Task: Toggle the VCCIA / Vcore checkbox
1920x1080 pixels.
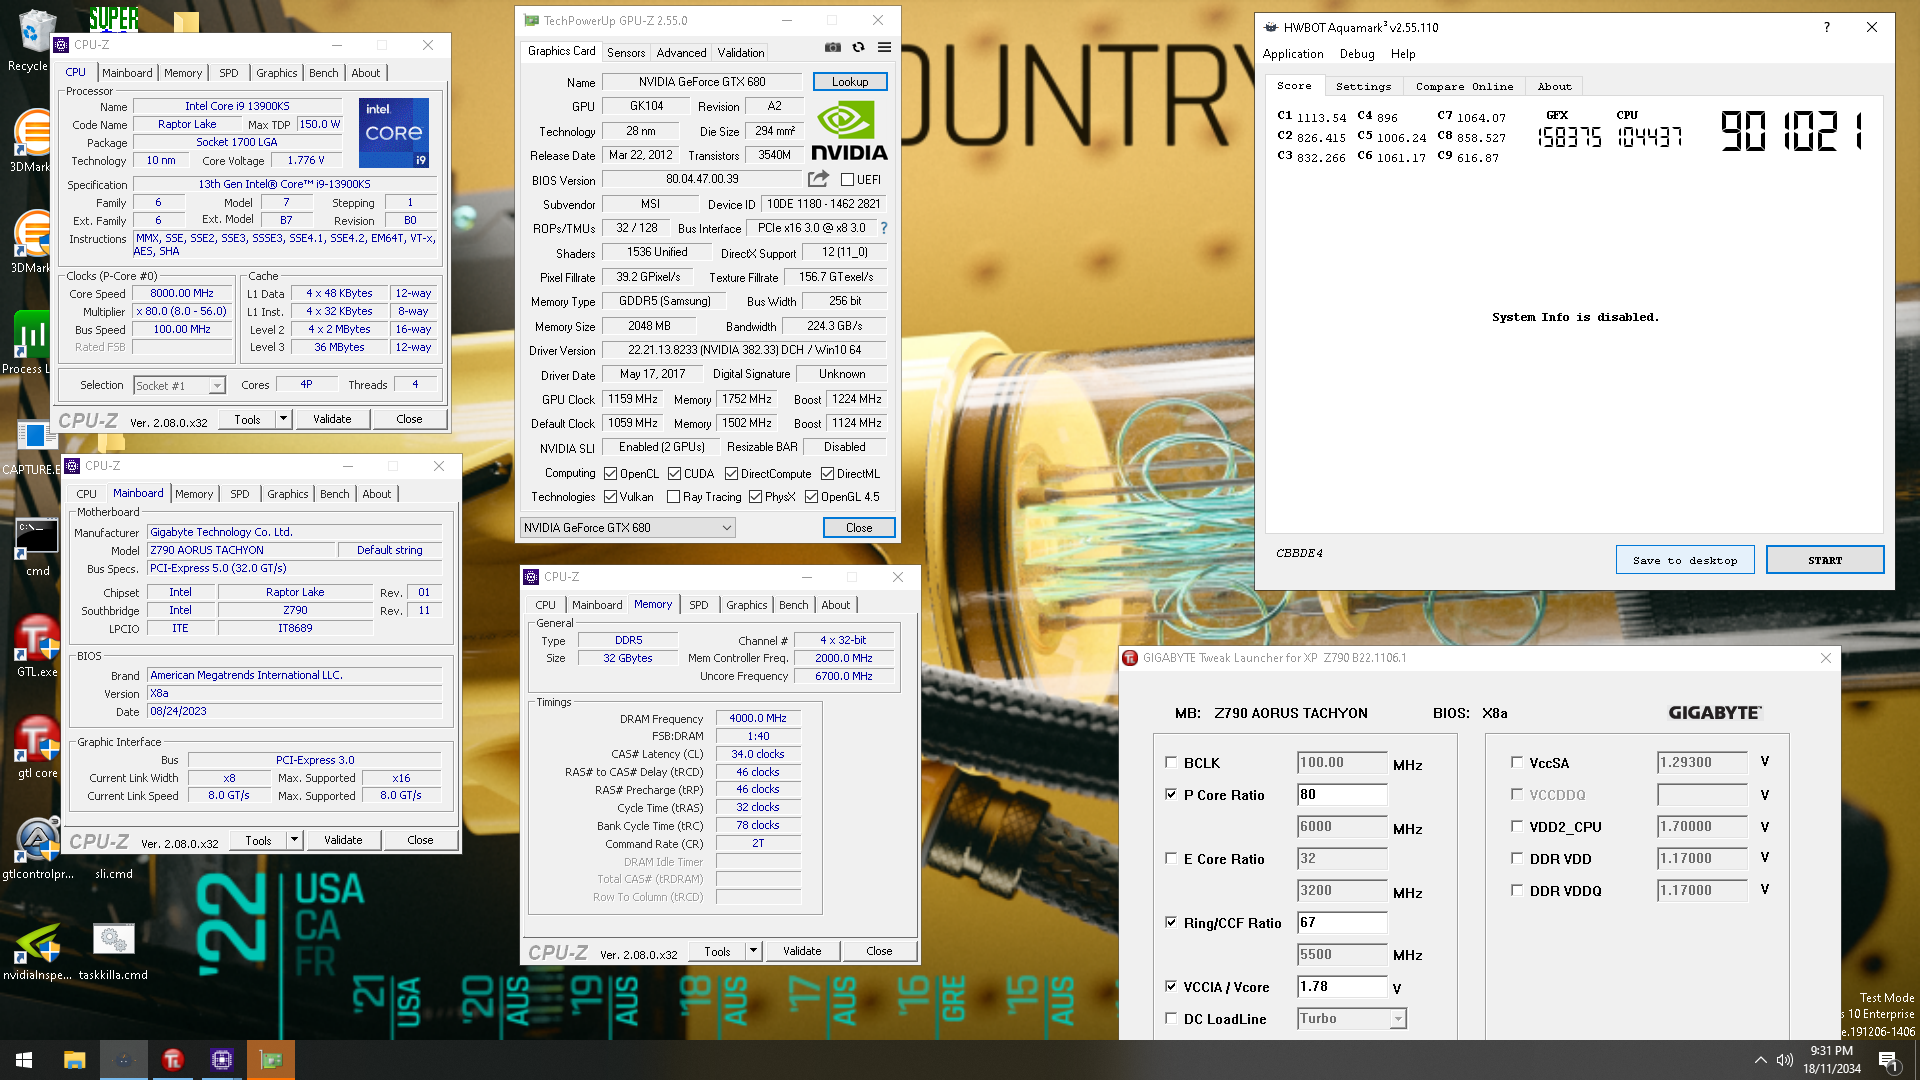Action: 1171,986
